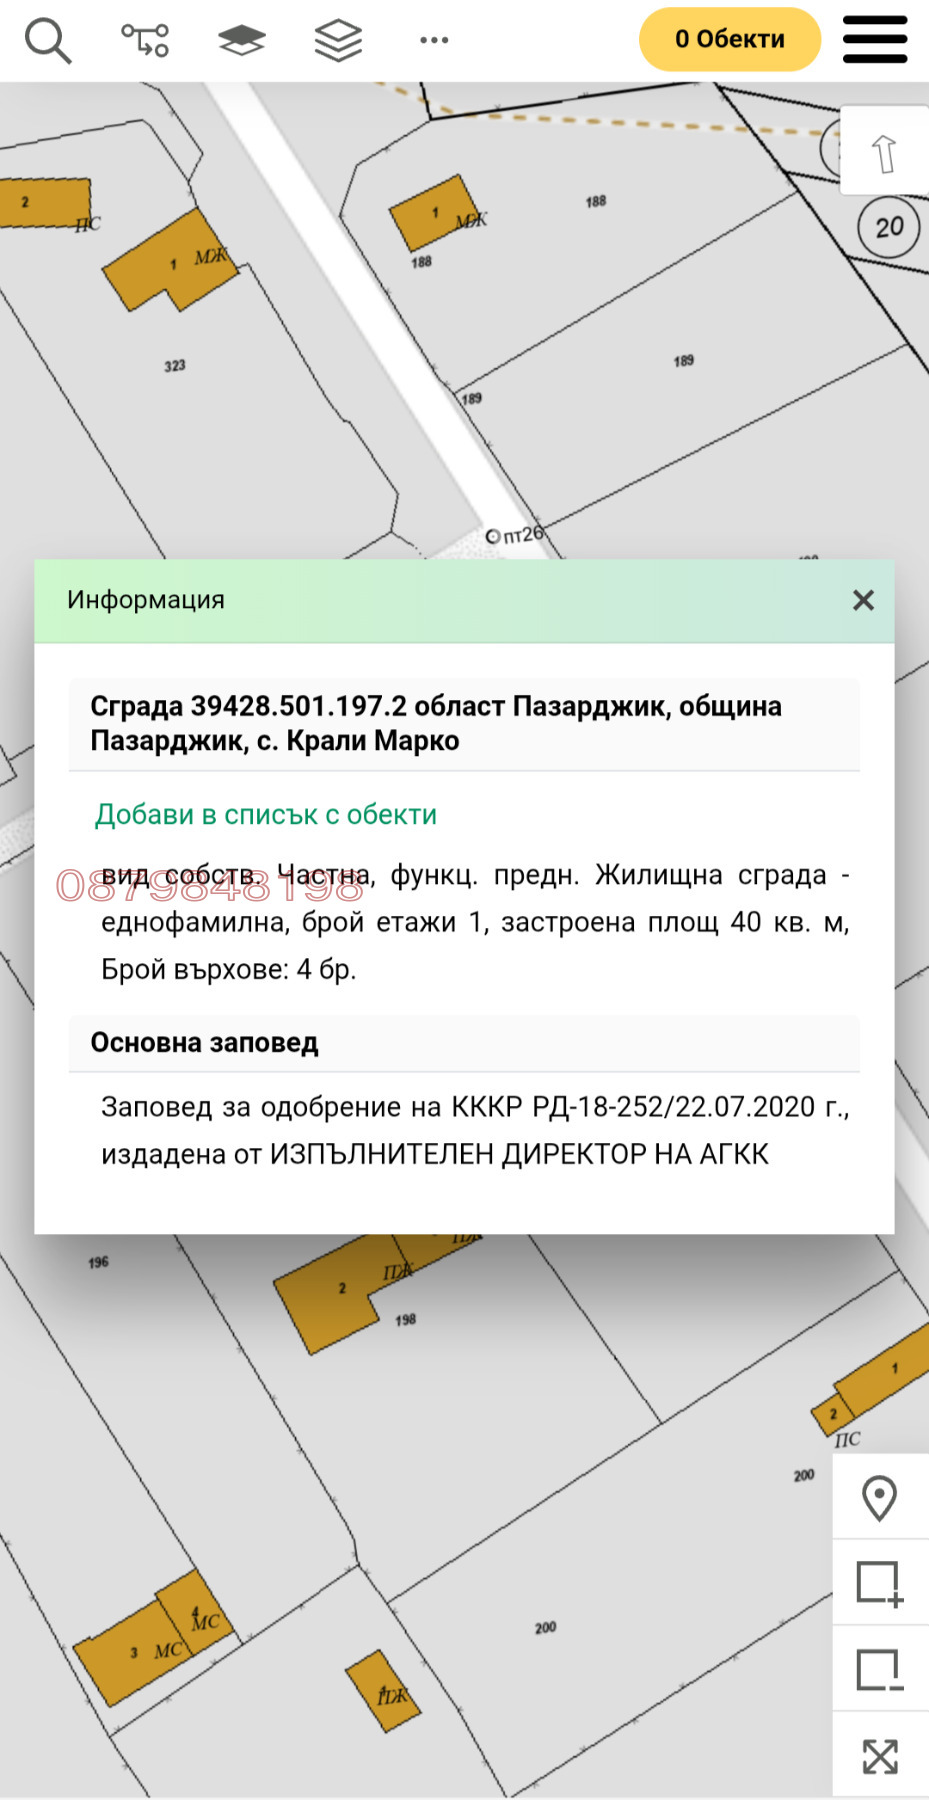This screenshot has width=929, height=1800.
Task: Click the fullscreen expand arrows icon
Action: tap(879, 1756)
